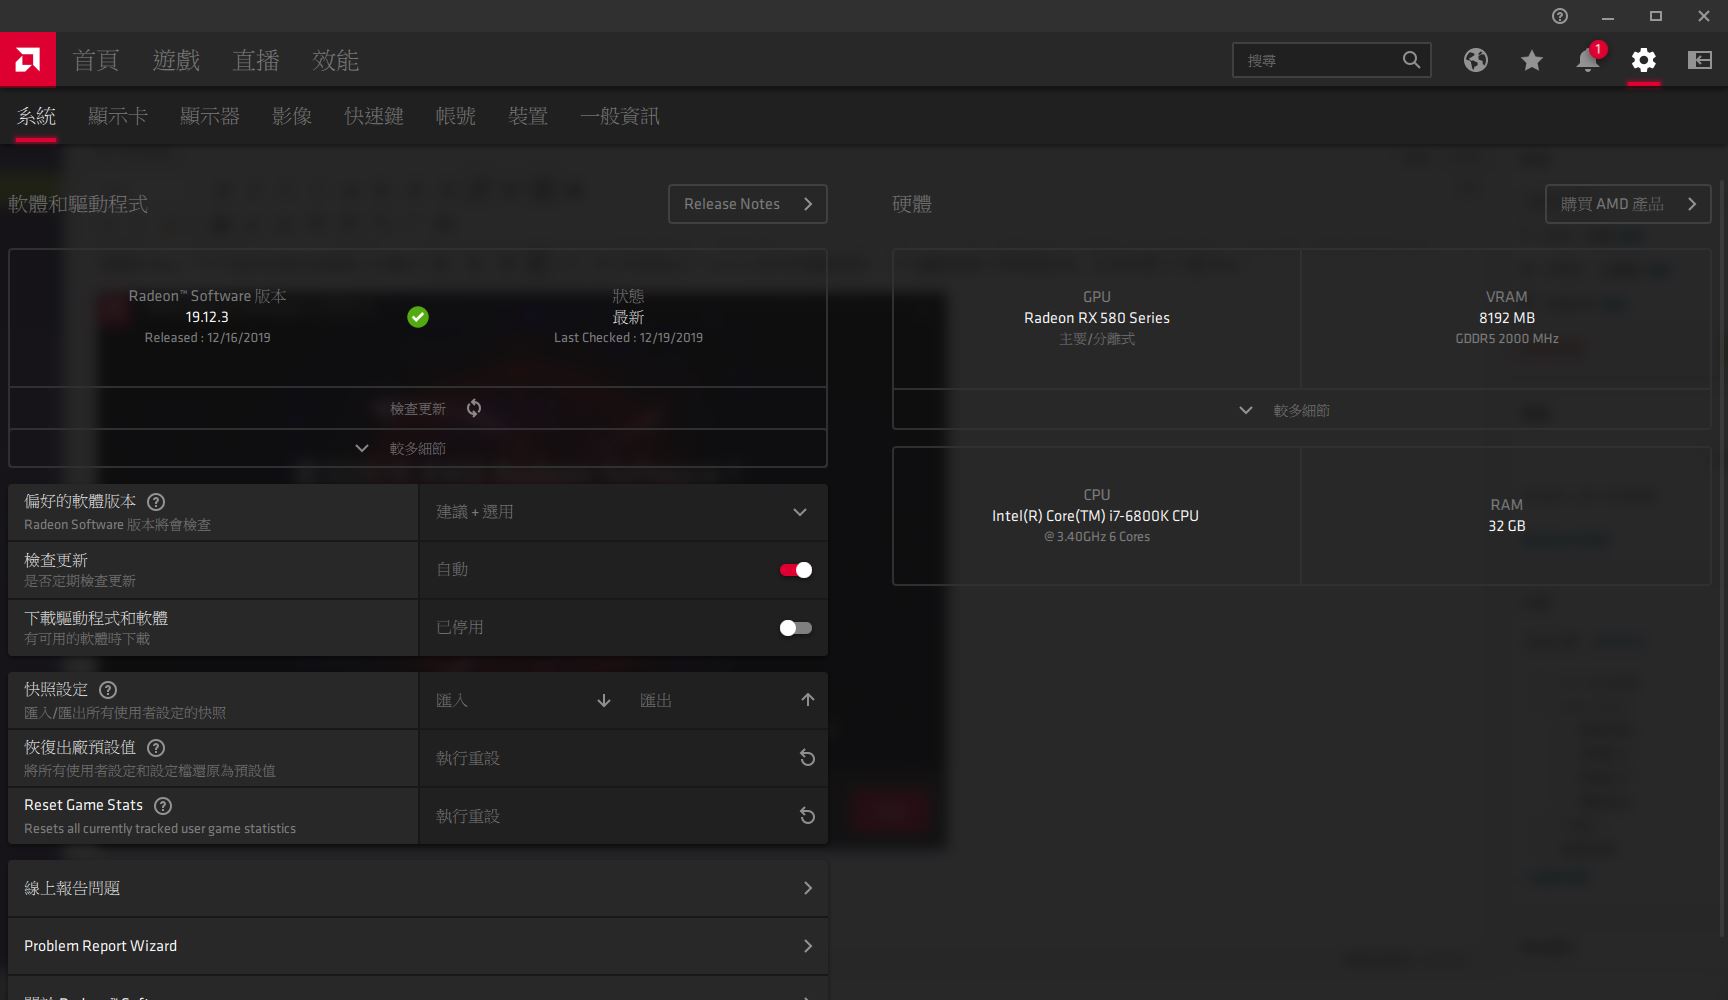Click the 匯入 import down-arrow icon
This screenshot has height=1000, width=1728.
pos(604,701)
